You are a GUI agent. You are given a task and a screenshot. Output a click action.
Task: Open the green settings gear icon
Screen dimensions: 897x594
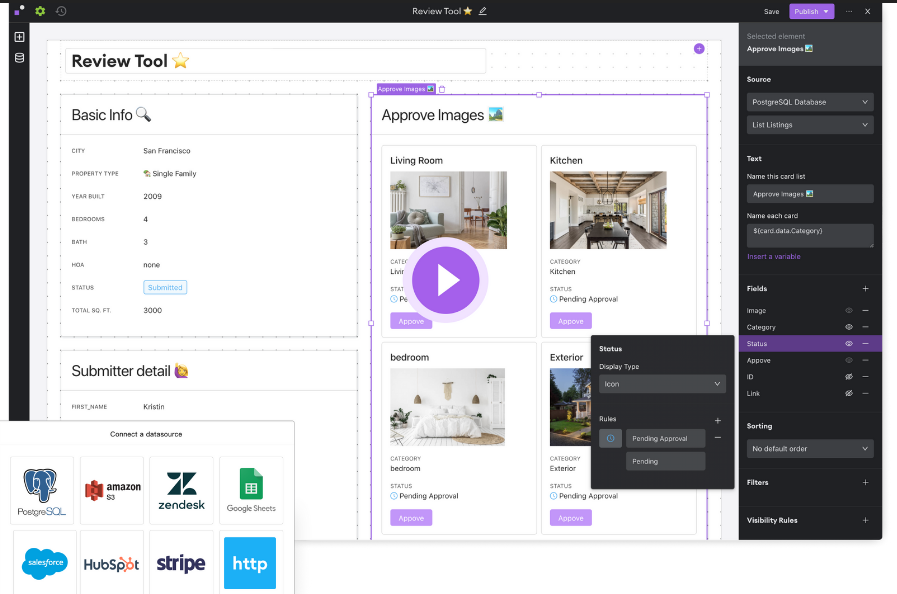pos(40,11)
